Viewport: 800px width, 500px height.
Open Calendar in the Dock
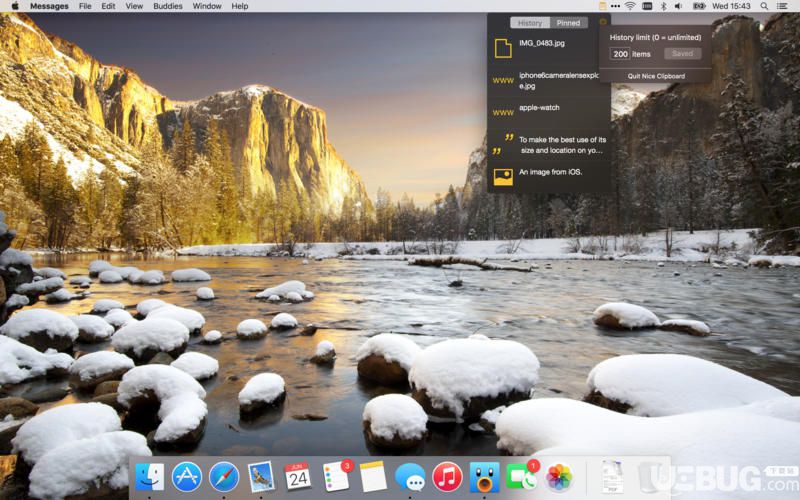[297, 476]
